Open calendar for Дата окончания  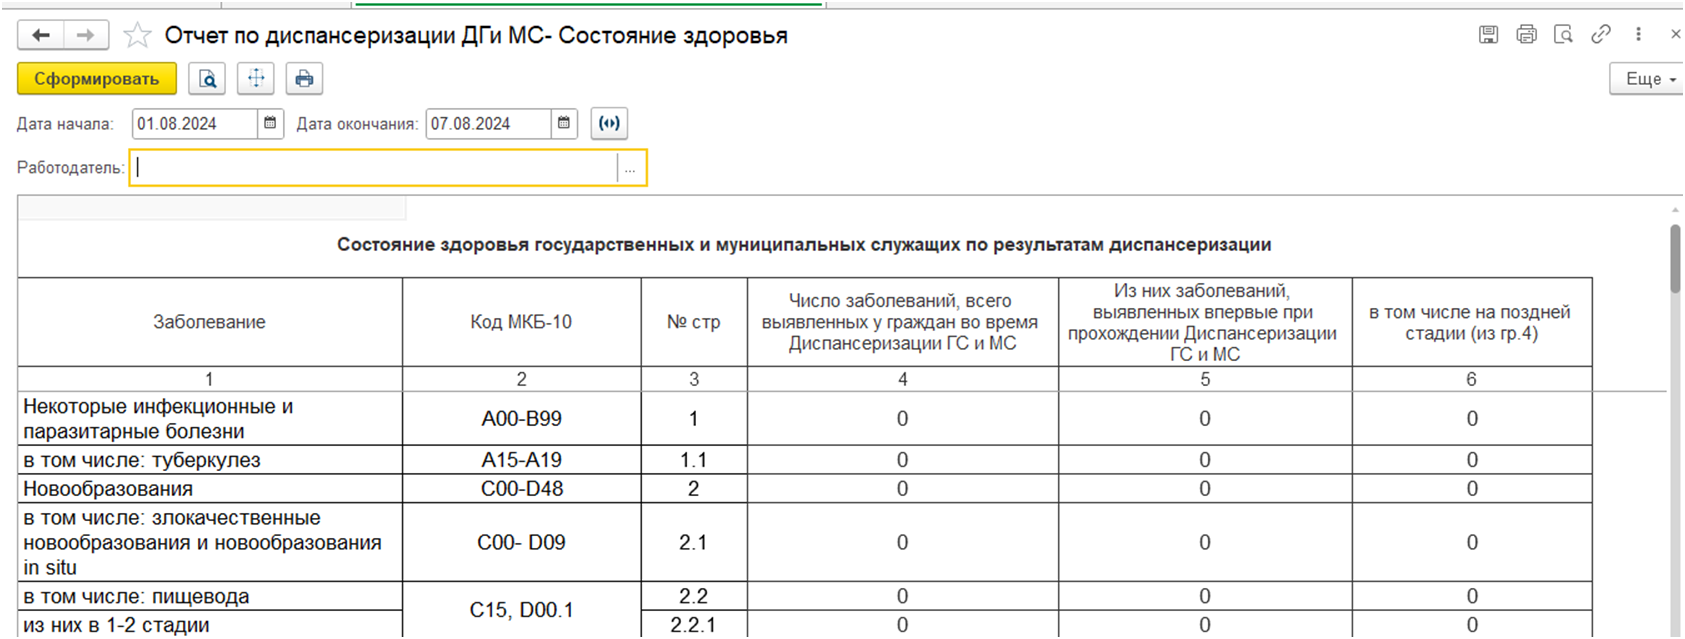[x=564, y=124]
